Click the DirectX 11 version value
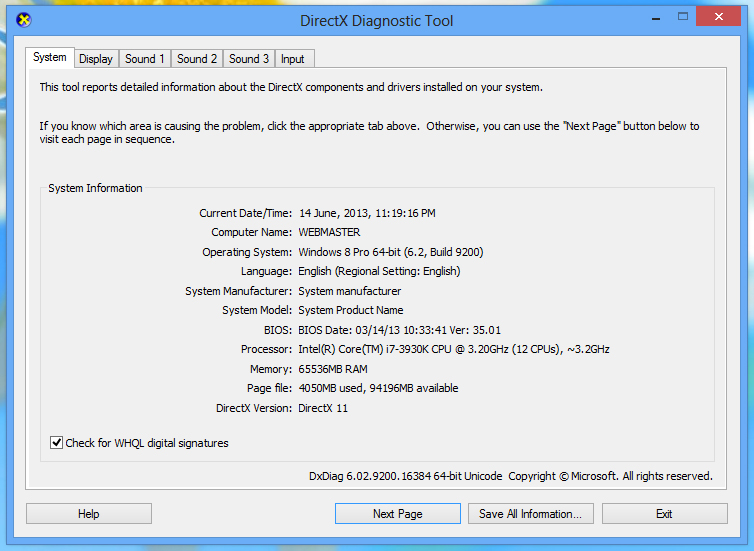This screenshot has height=551, width=754. click(323, 408)
